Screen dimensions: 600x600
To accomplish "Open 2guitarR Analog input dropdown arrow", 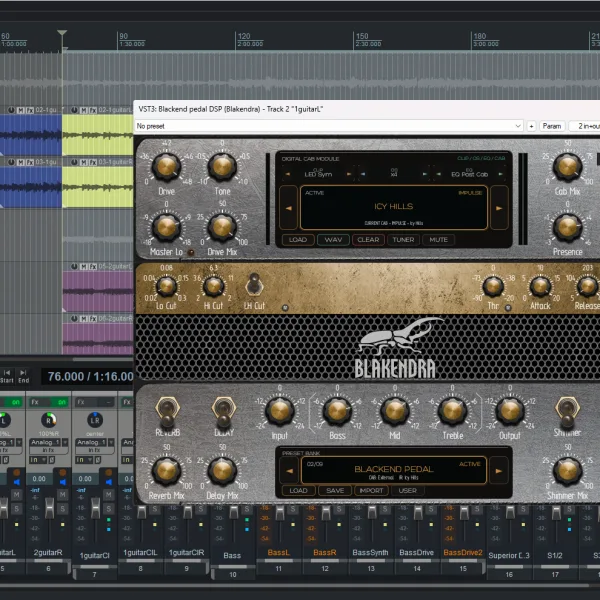I will [x=65, y=442].
